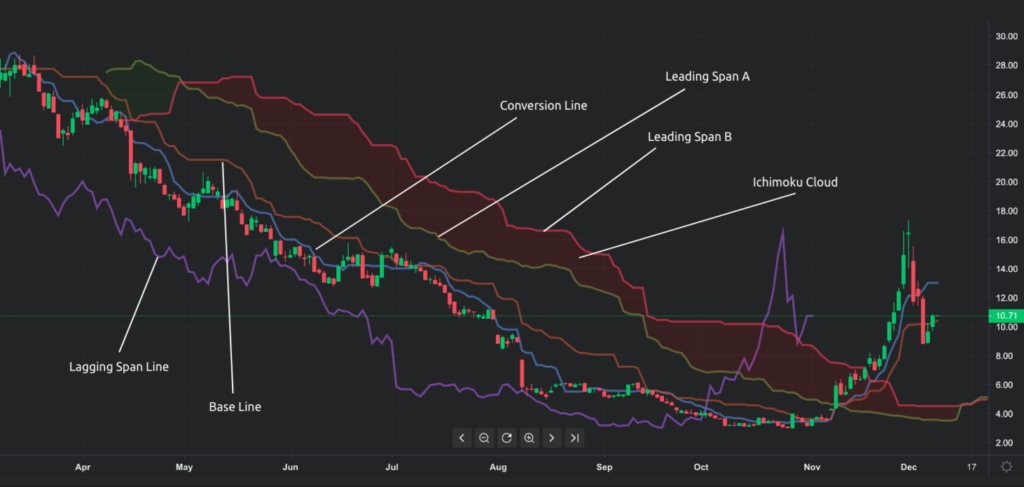
Task: Click the 16.00 price axis label
Action: 1006,240
